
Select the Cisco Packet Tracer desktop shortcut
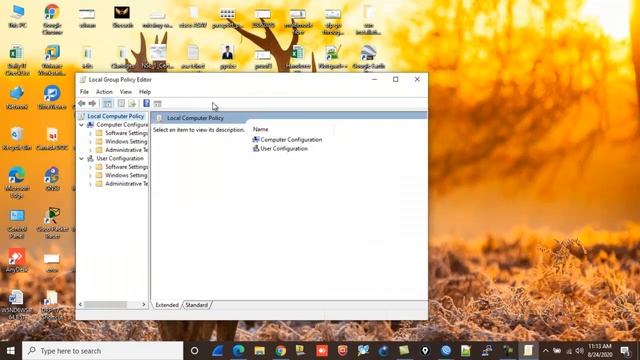(52, 223)
